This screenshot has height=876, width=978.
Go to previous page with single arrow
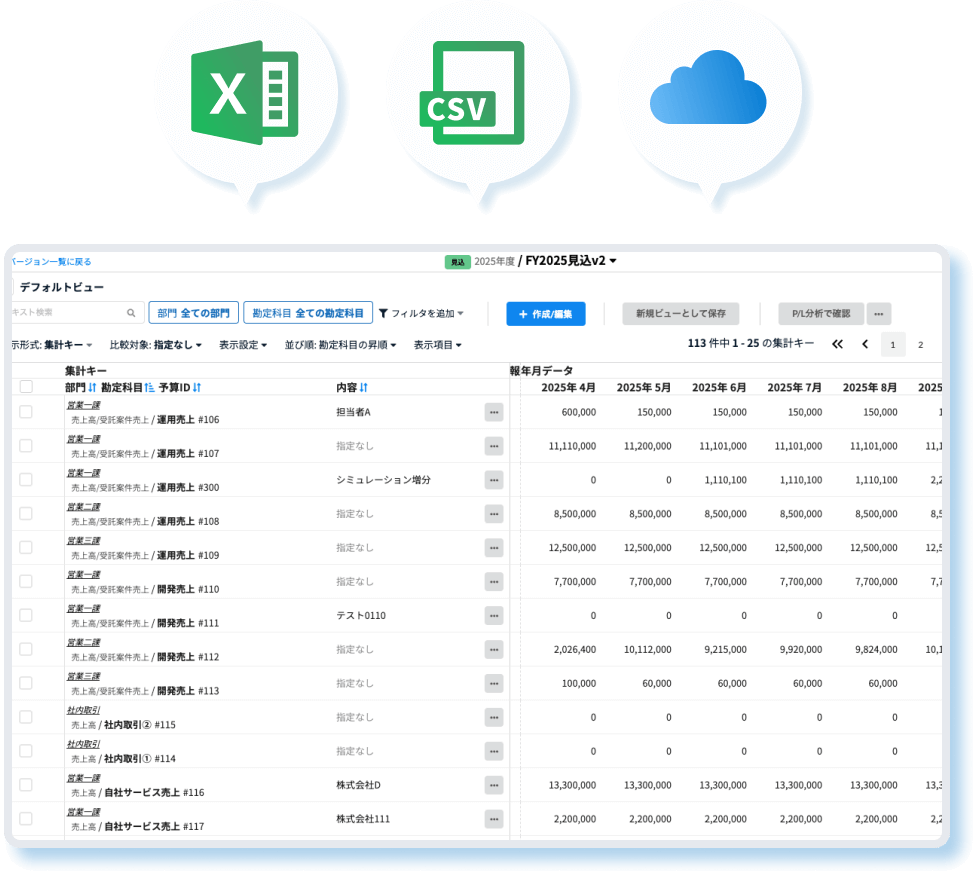click(865, 345)
